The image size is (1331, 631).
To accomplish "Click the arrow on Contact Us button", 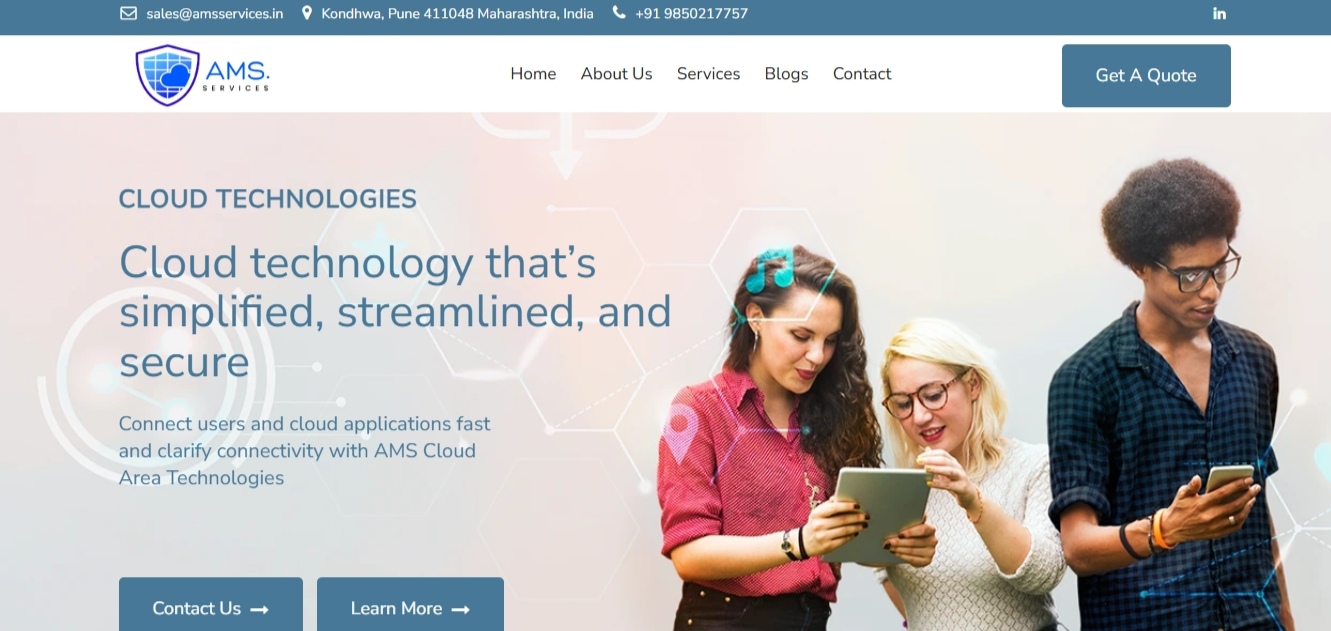I will [x=259, y=609].
